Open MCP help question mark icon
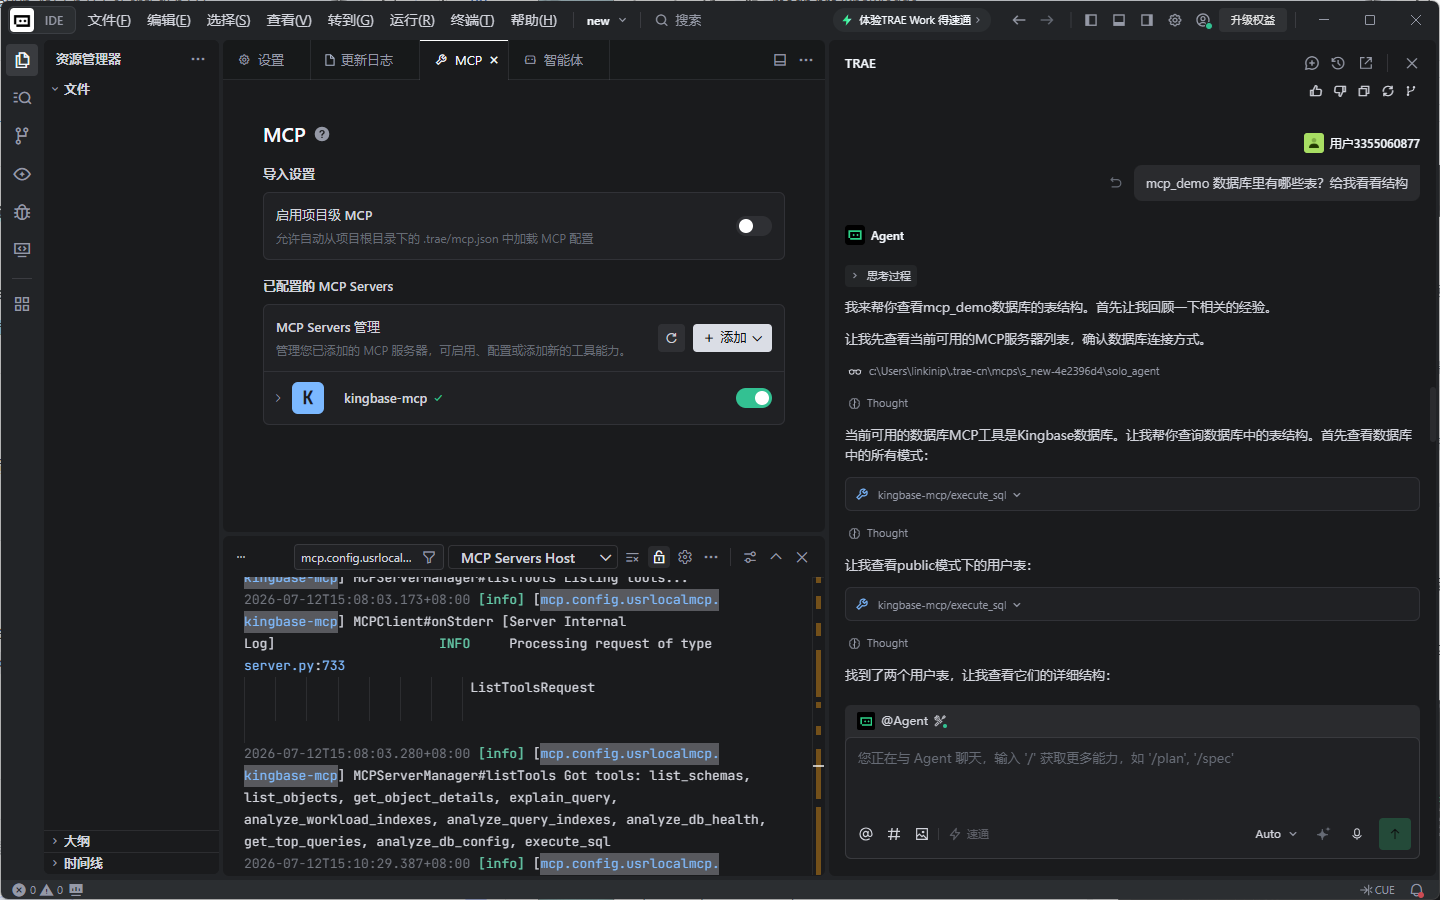The width and height of the screenshot is (1440, 900). tap(322, 134)
